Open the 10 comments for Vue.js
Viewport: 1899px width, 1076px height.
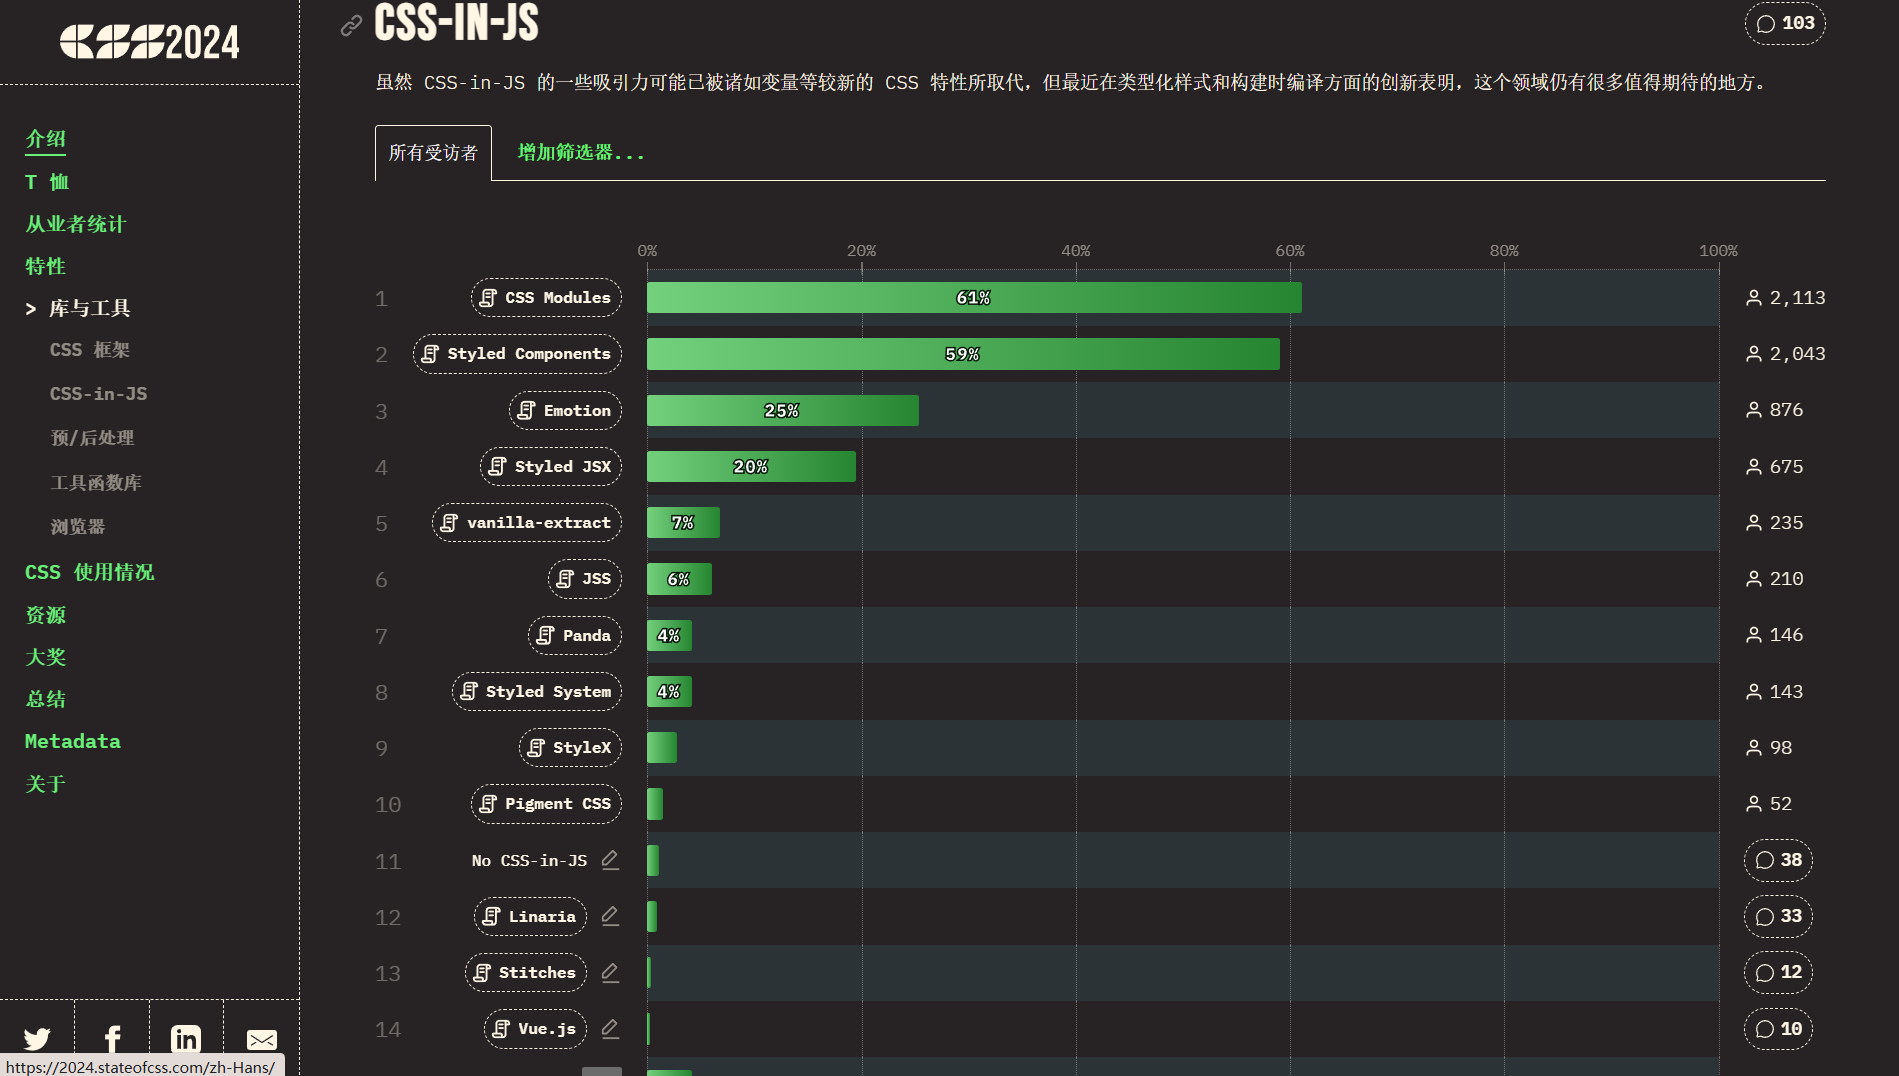(1778, 1029)
